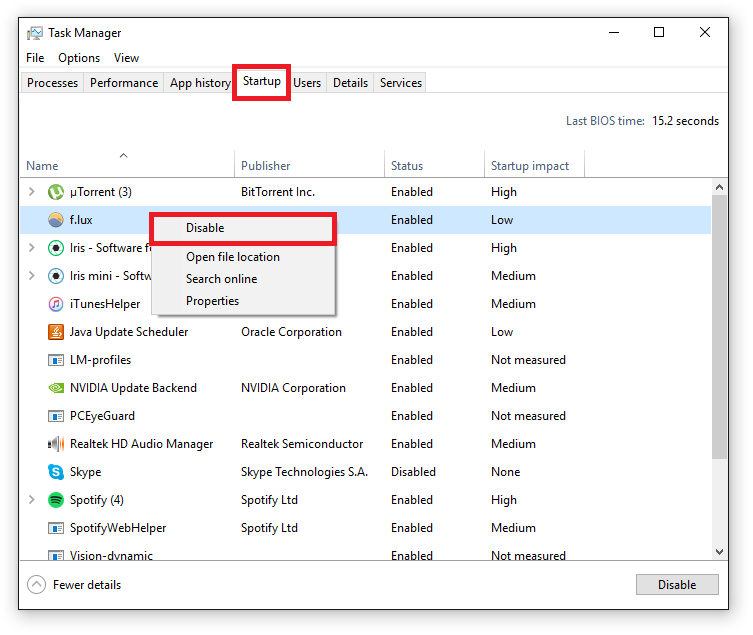
Task: Sort by the Name column header
Action: click(127, 166)
